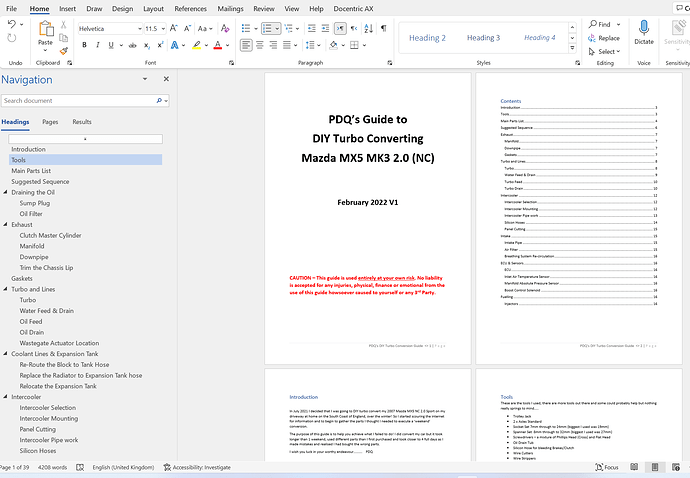Toggle Focus mode in status bar
The image size is (690, 478).
[x=607, y=467]
